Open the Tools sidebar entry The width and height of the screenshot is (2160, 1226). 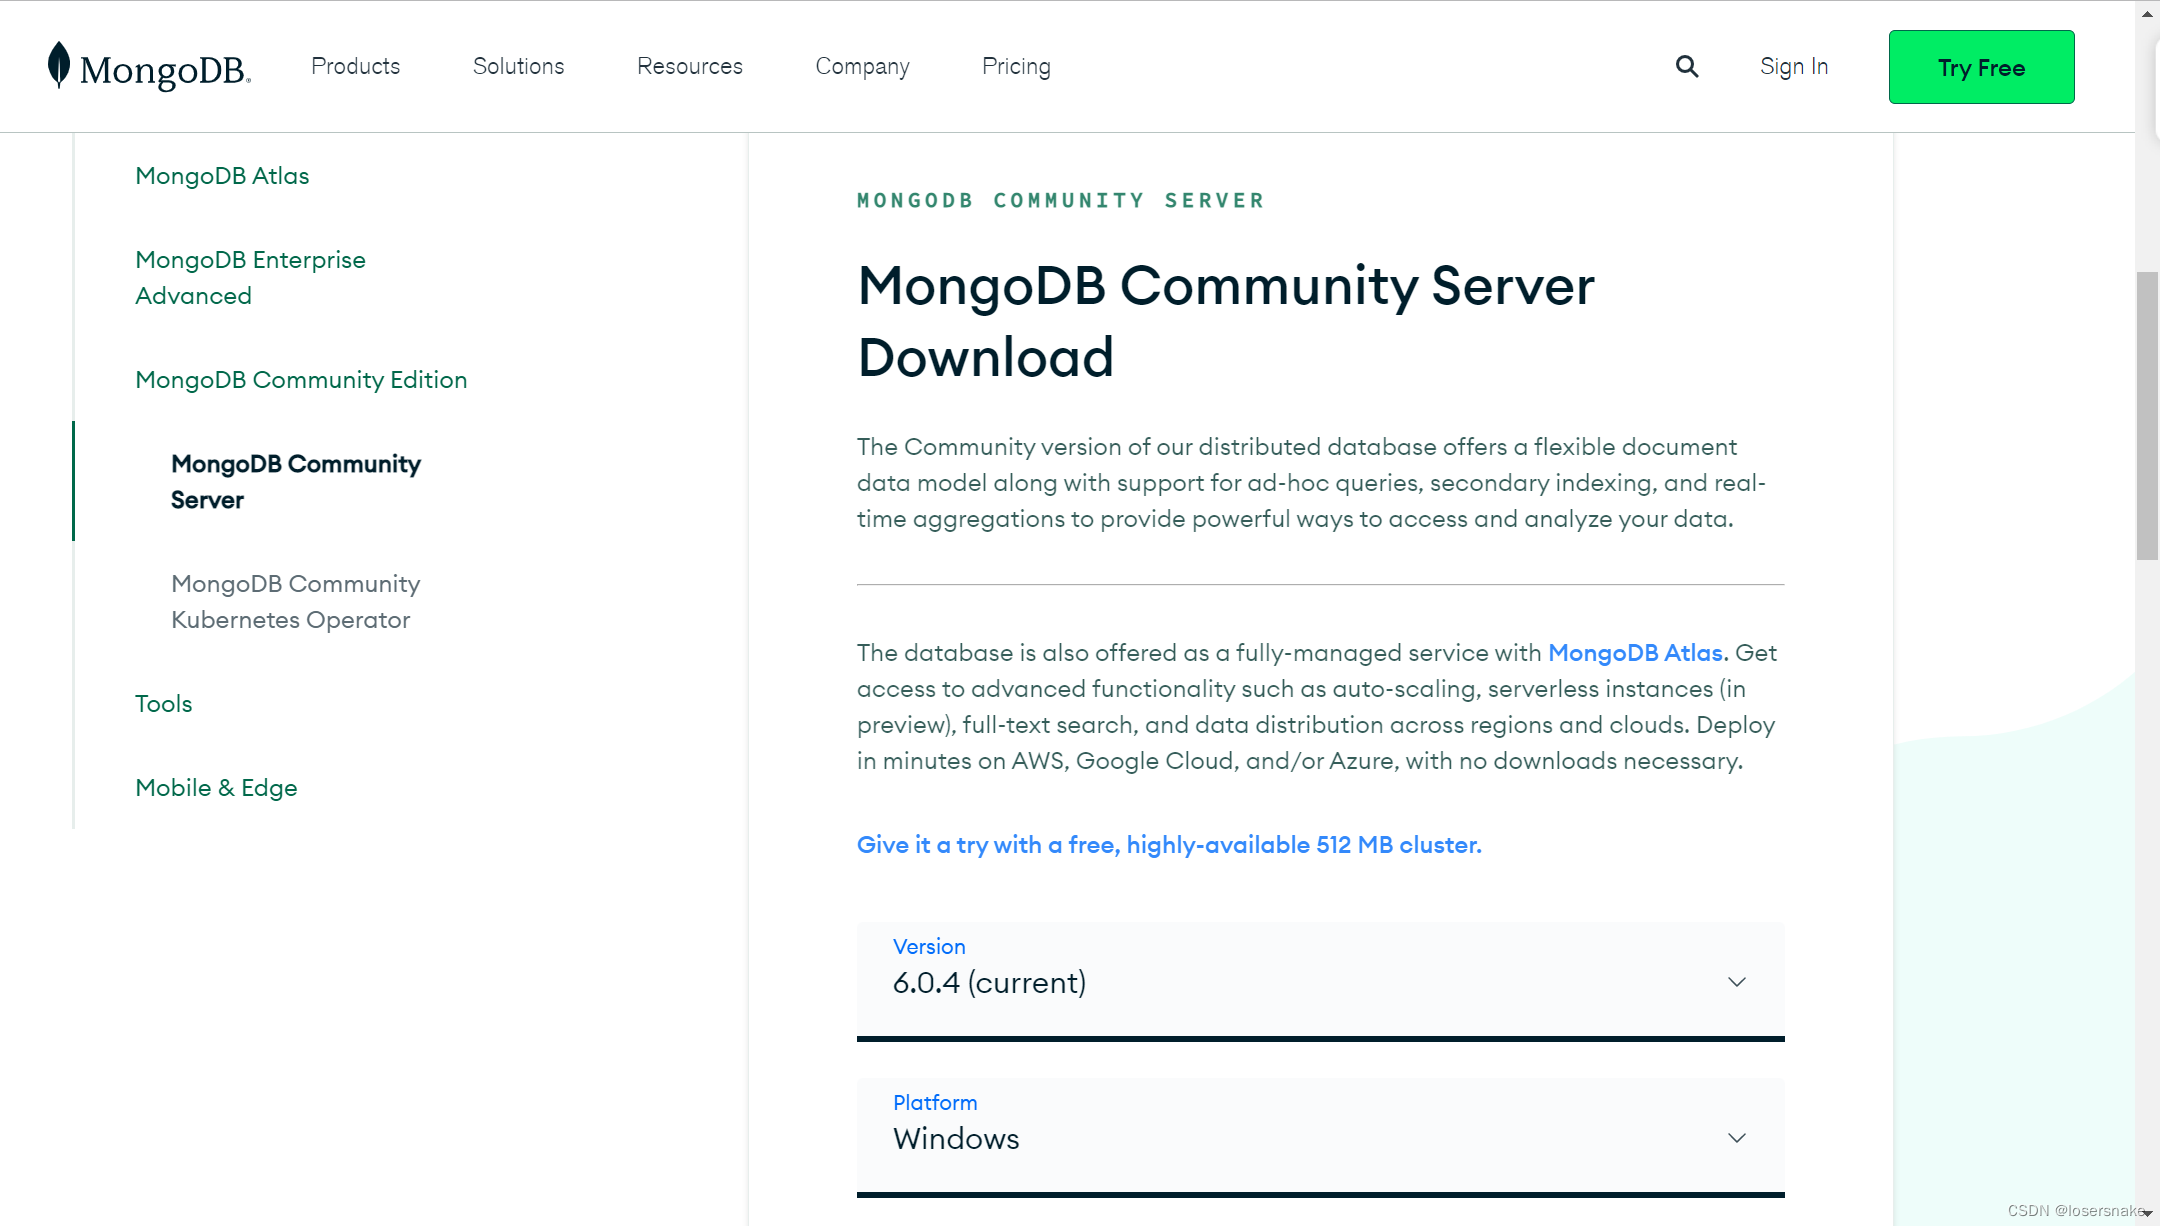point(163,703)
